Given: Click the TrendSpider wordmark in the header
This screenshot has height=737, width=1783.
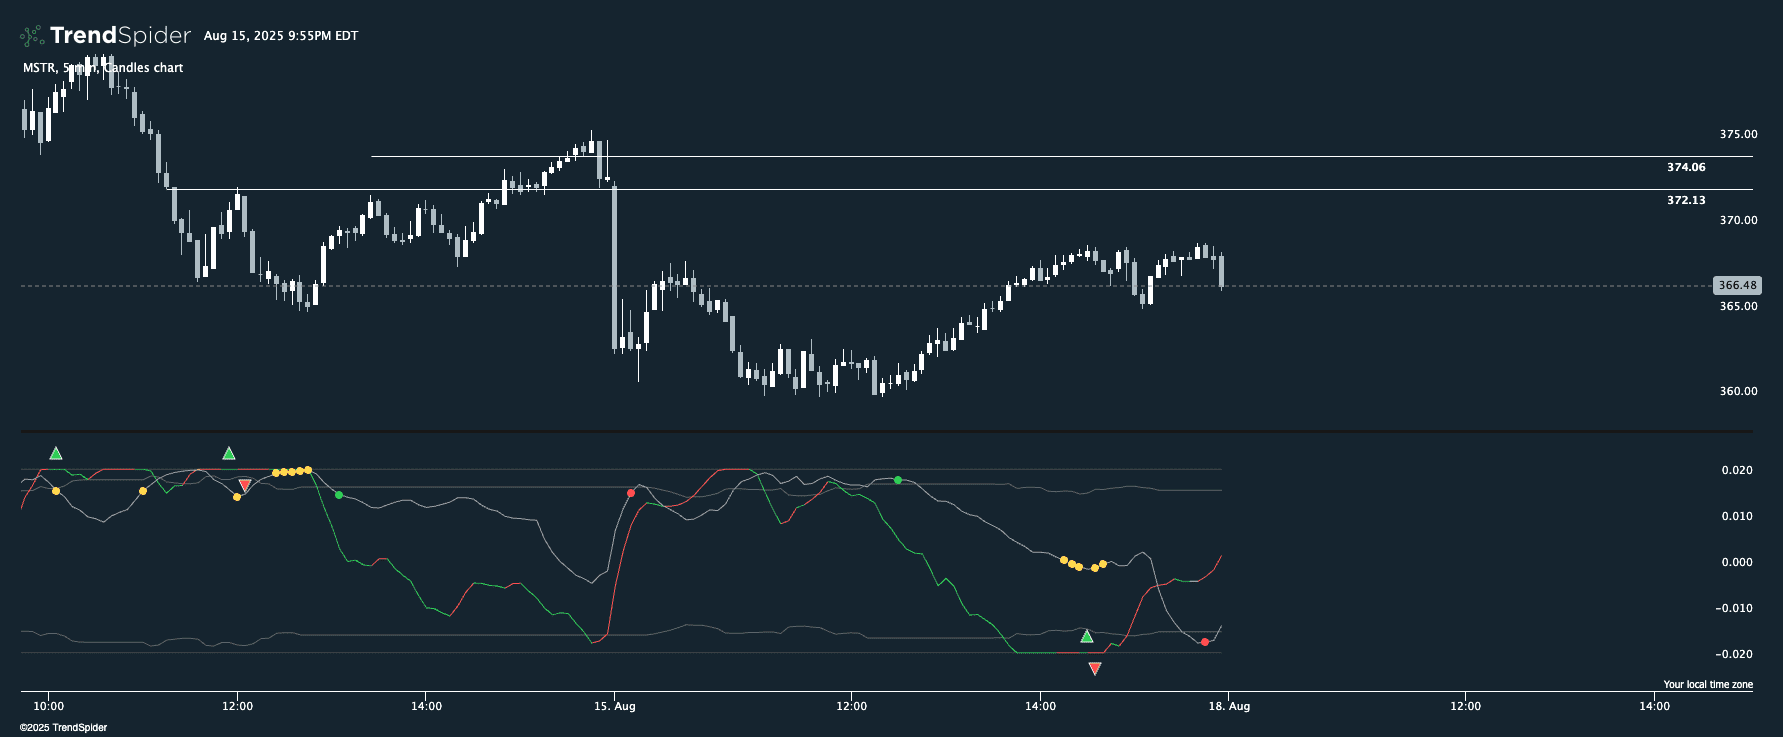Looking at the screenshot, I should [120, 36].
